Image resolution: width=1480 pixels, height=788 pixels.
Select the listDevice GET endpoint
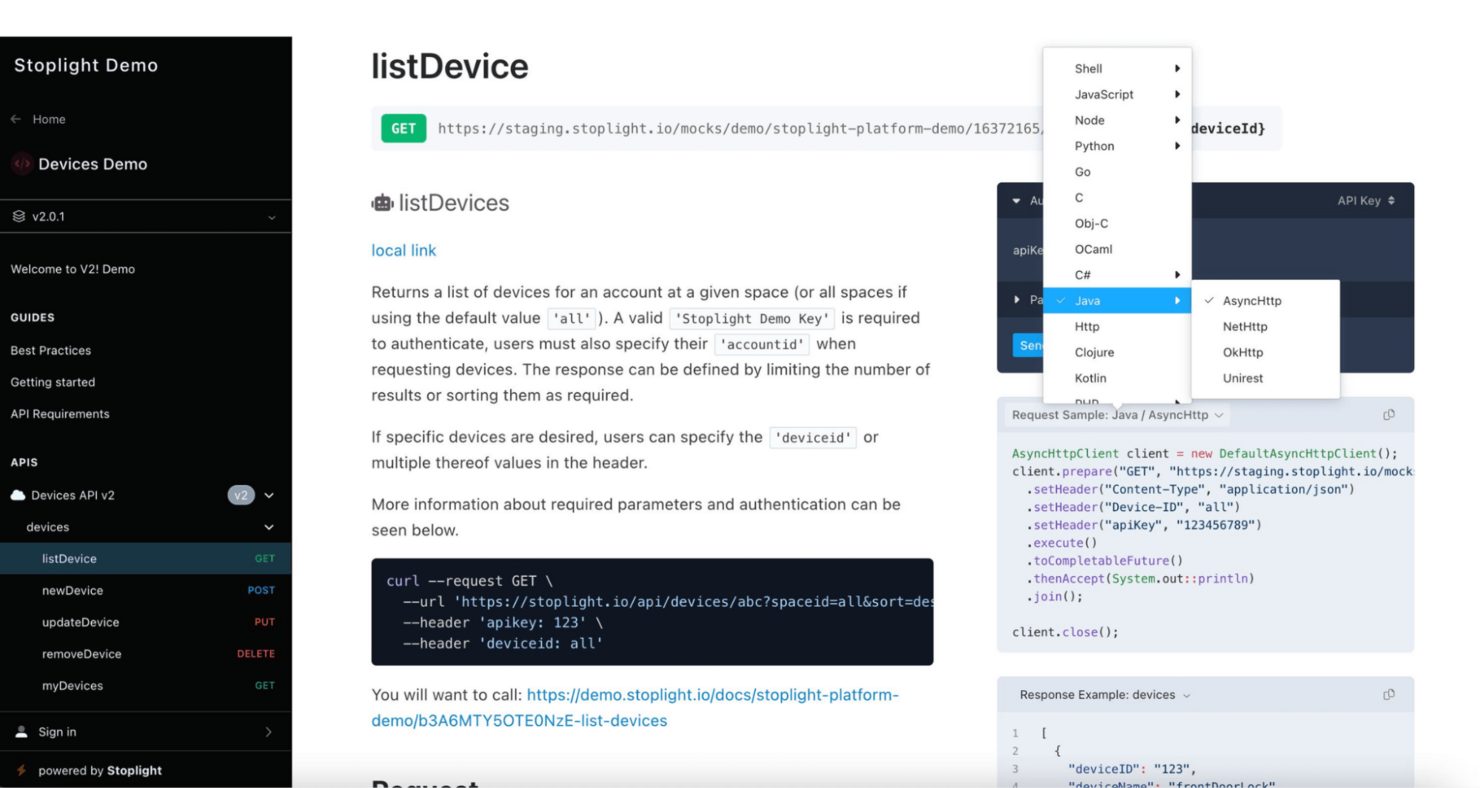[146, 559]
